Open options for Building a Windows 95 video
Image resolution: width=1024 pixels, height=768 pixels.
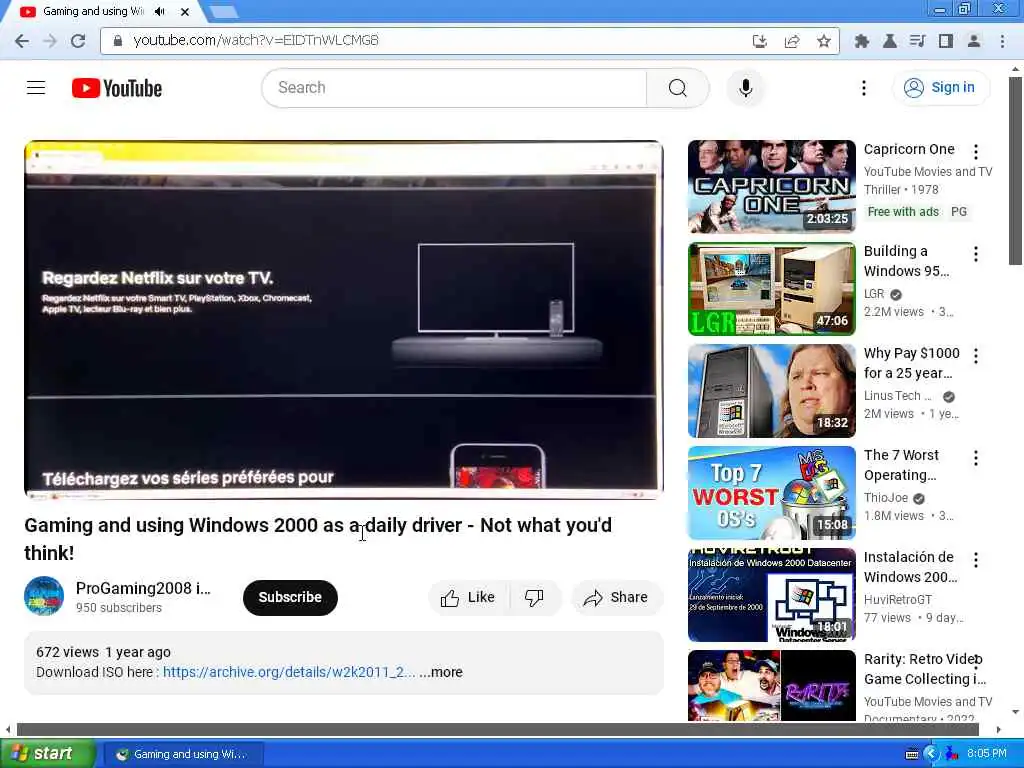click(976, 254)
